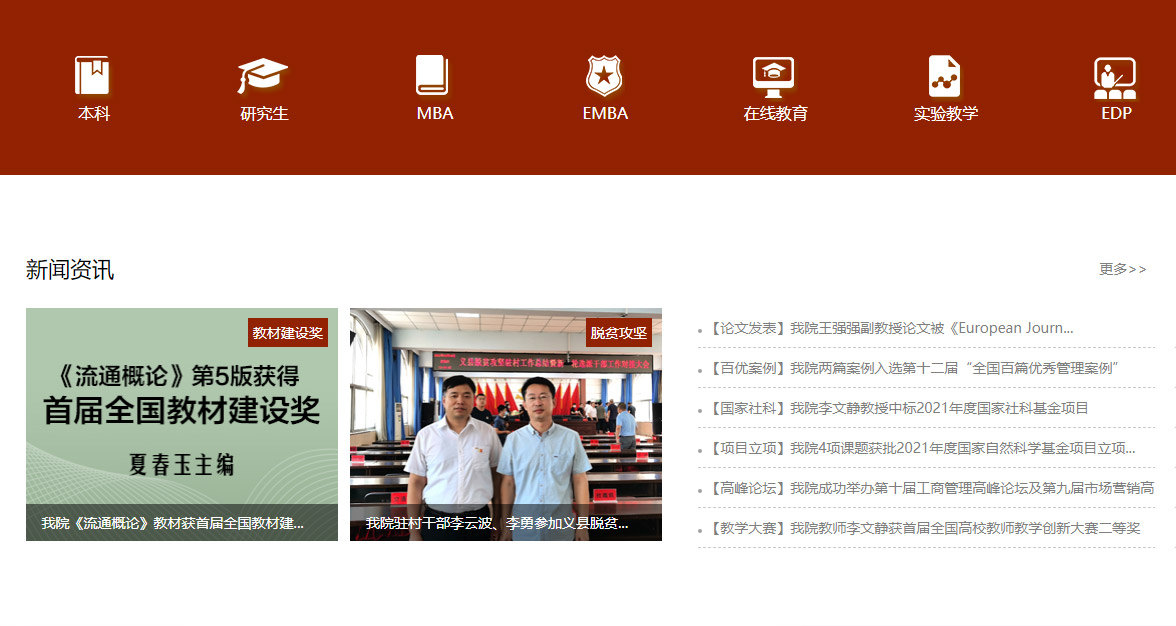This screenshot has height=626, width=1176.
Task: Select the MBA book icon
Action: pos(433,76)
